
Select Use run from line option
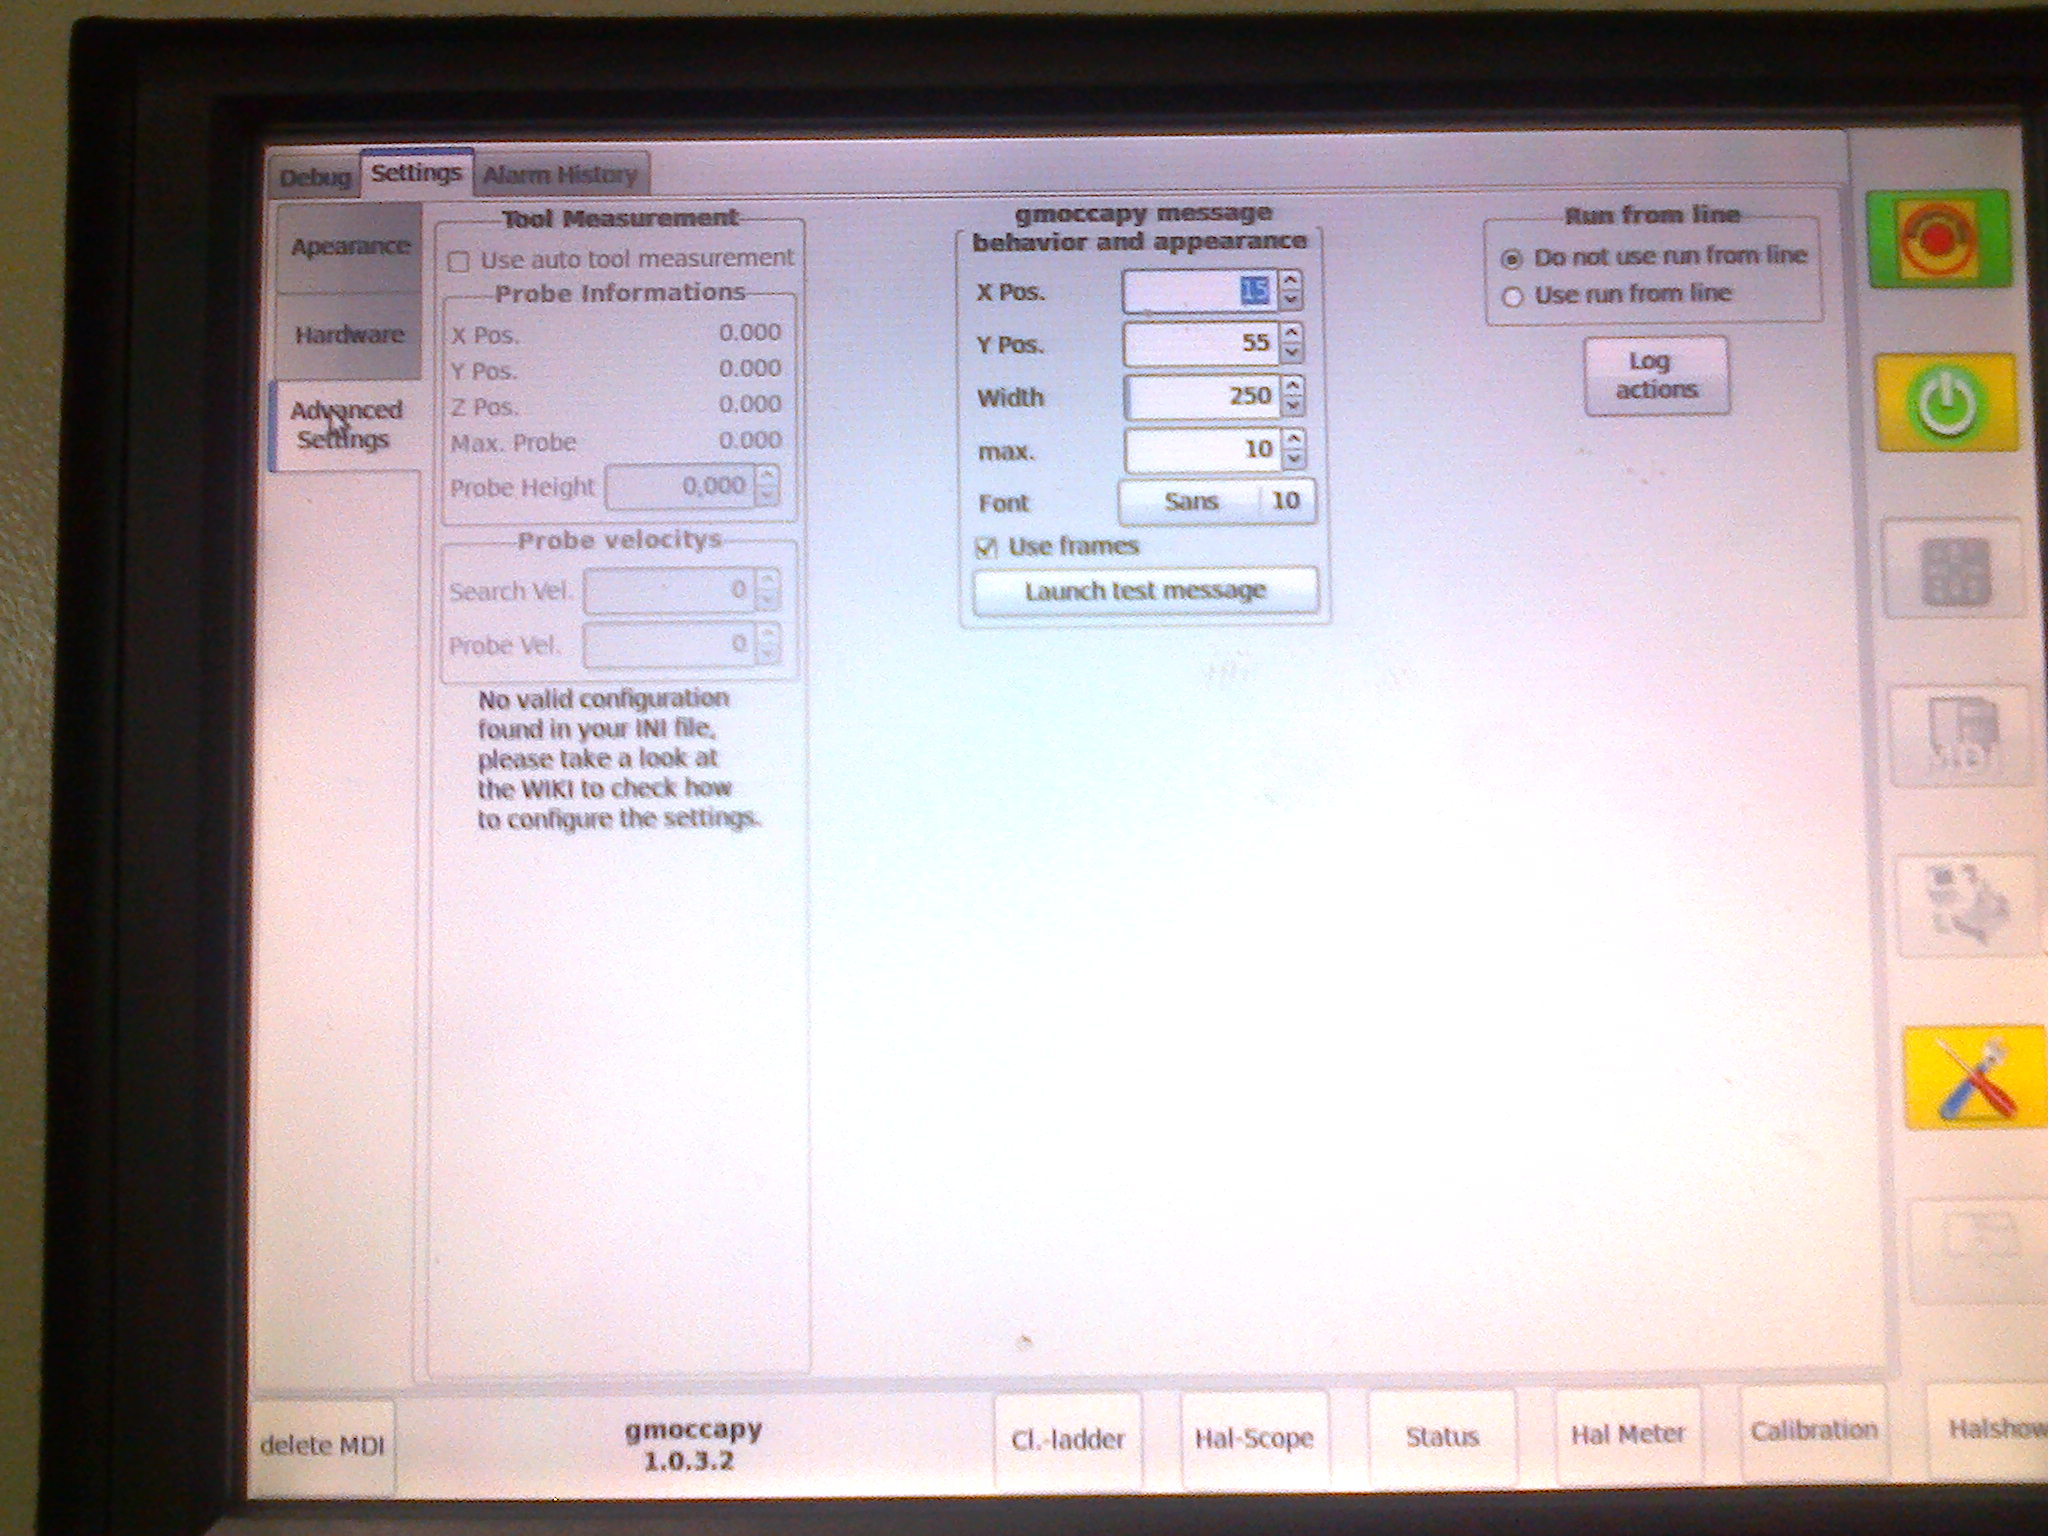1512,297
